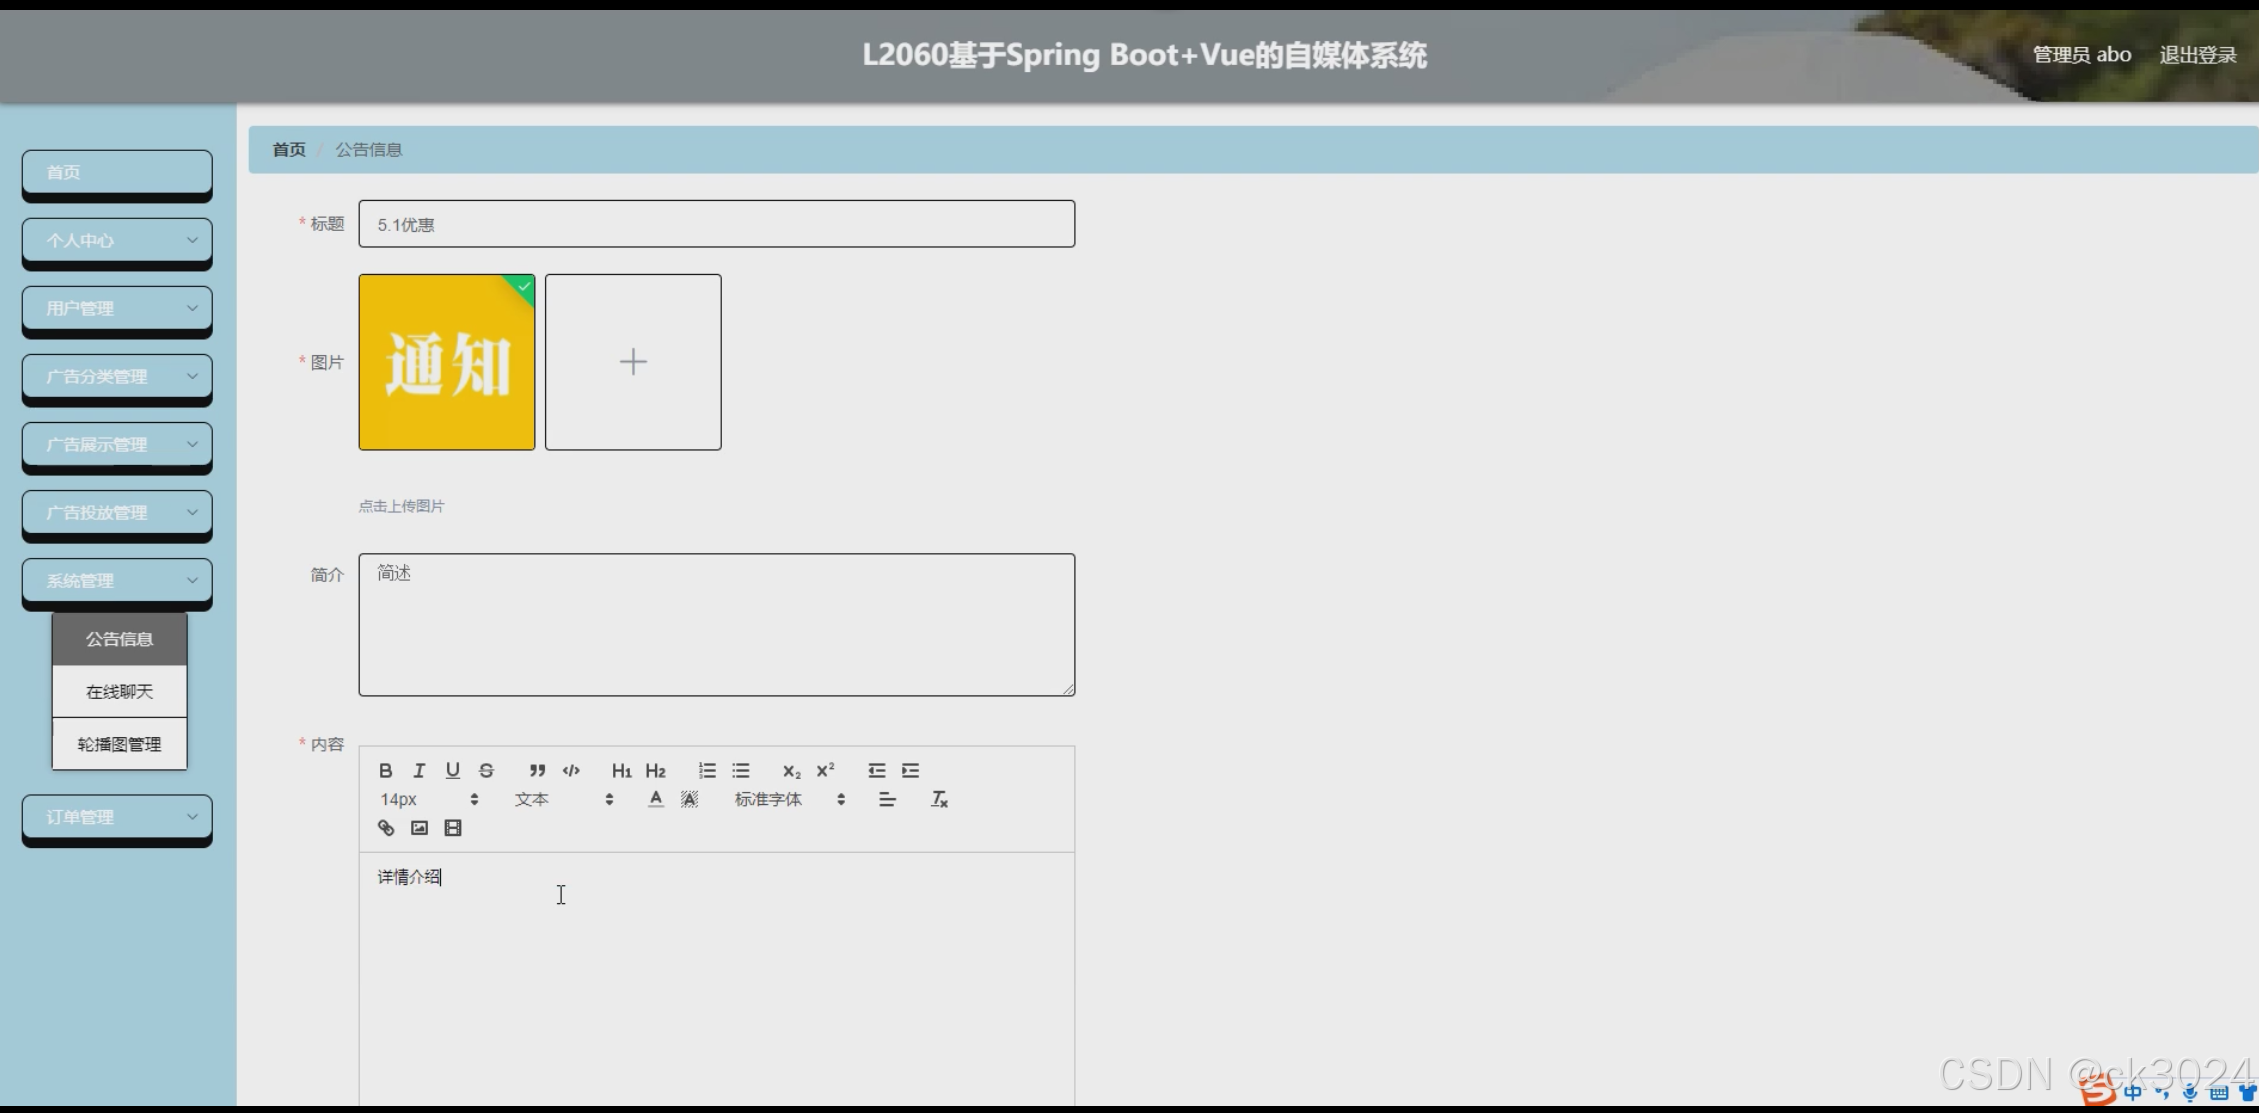Apply H1 heading in the content editor
The height and width of the screenshot is (1113, 2259).
[x=621, y=770]
